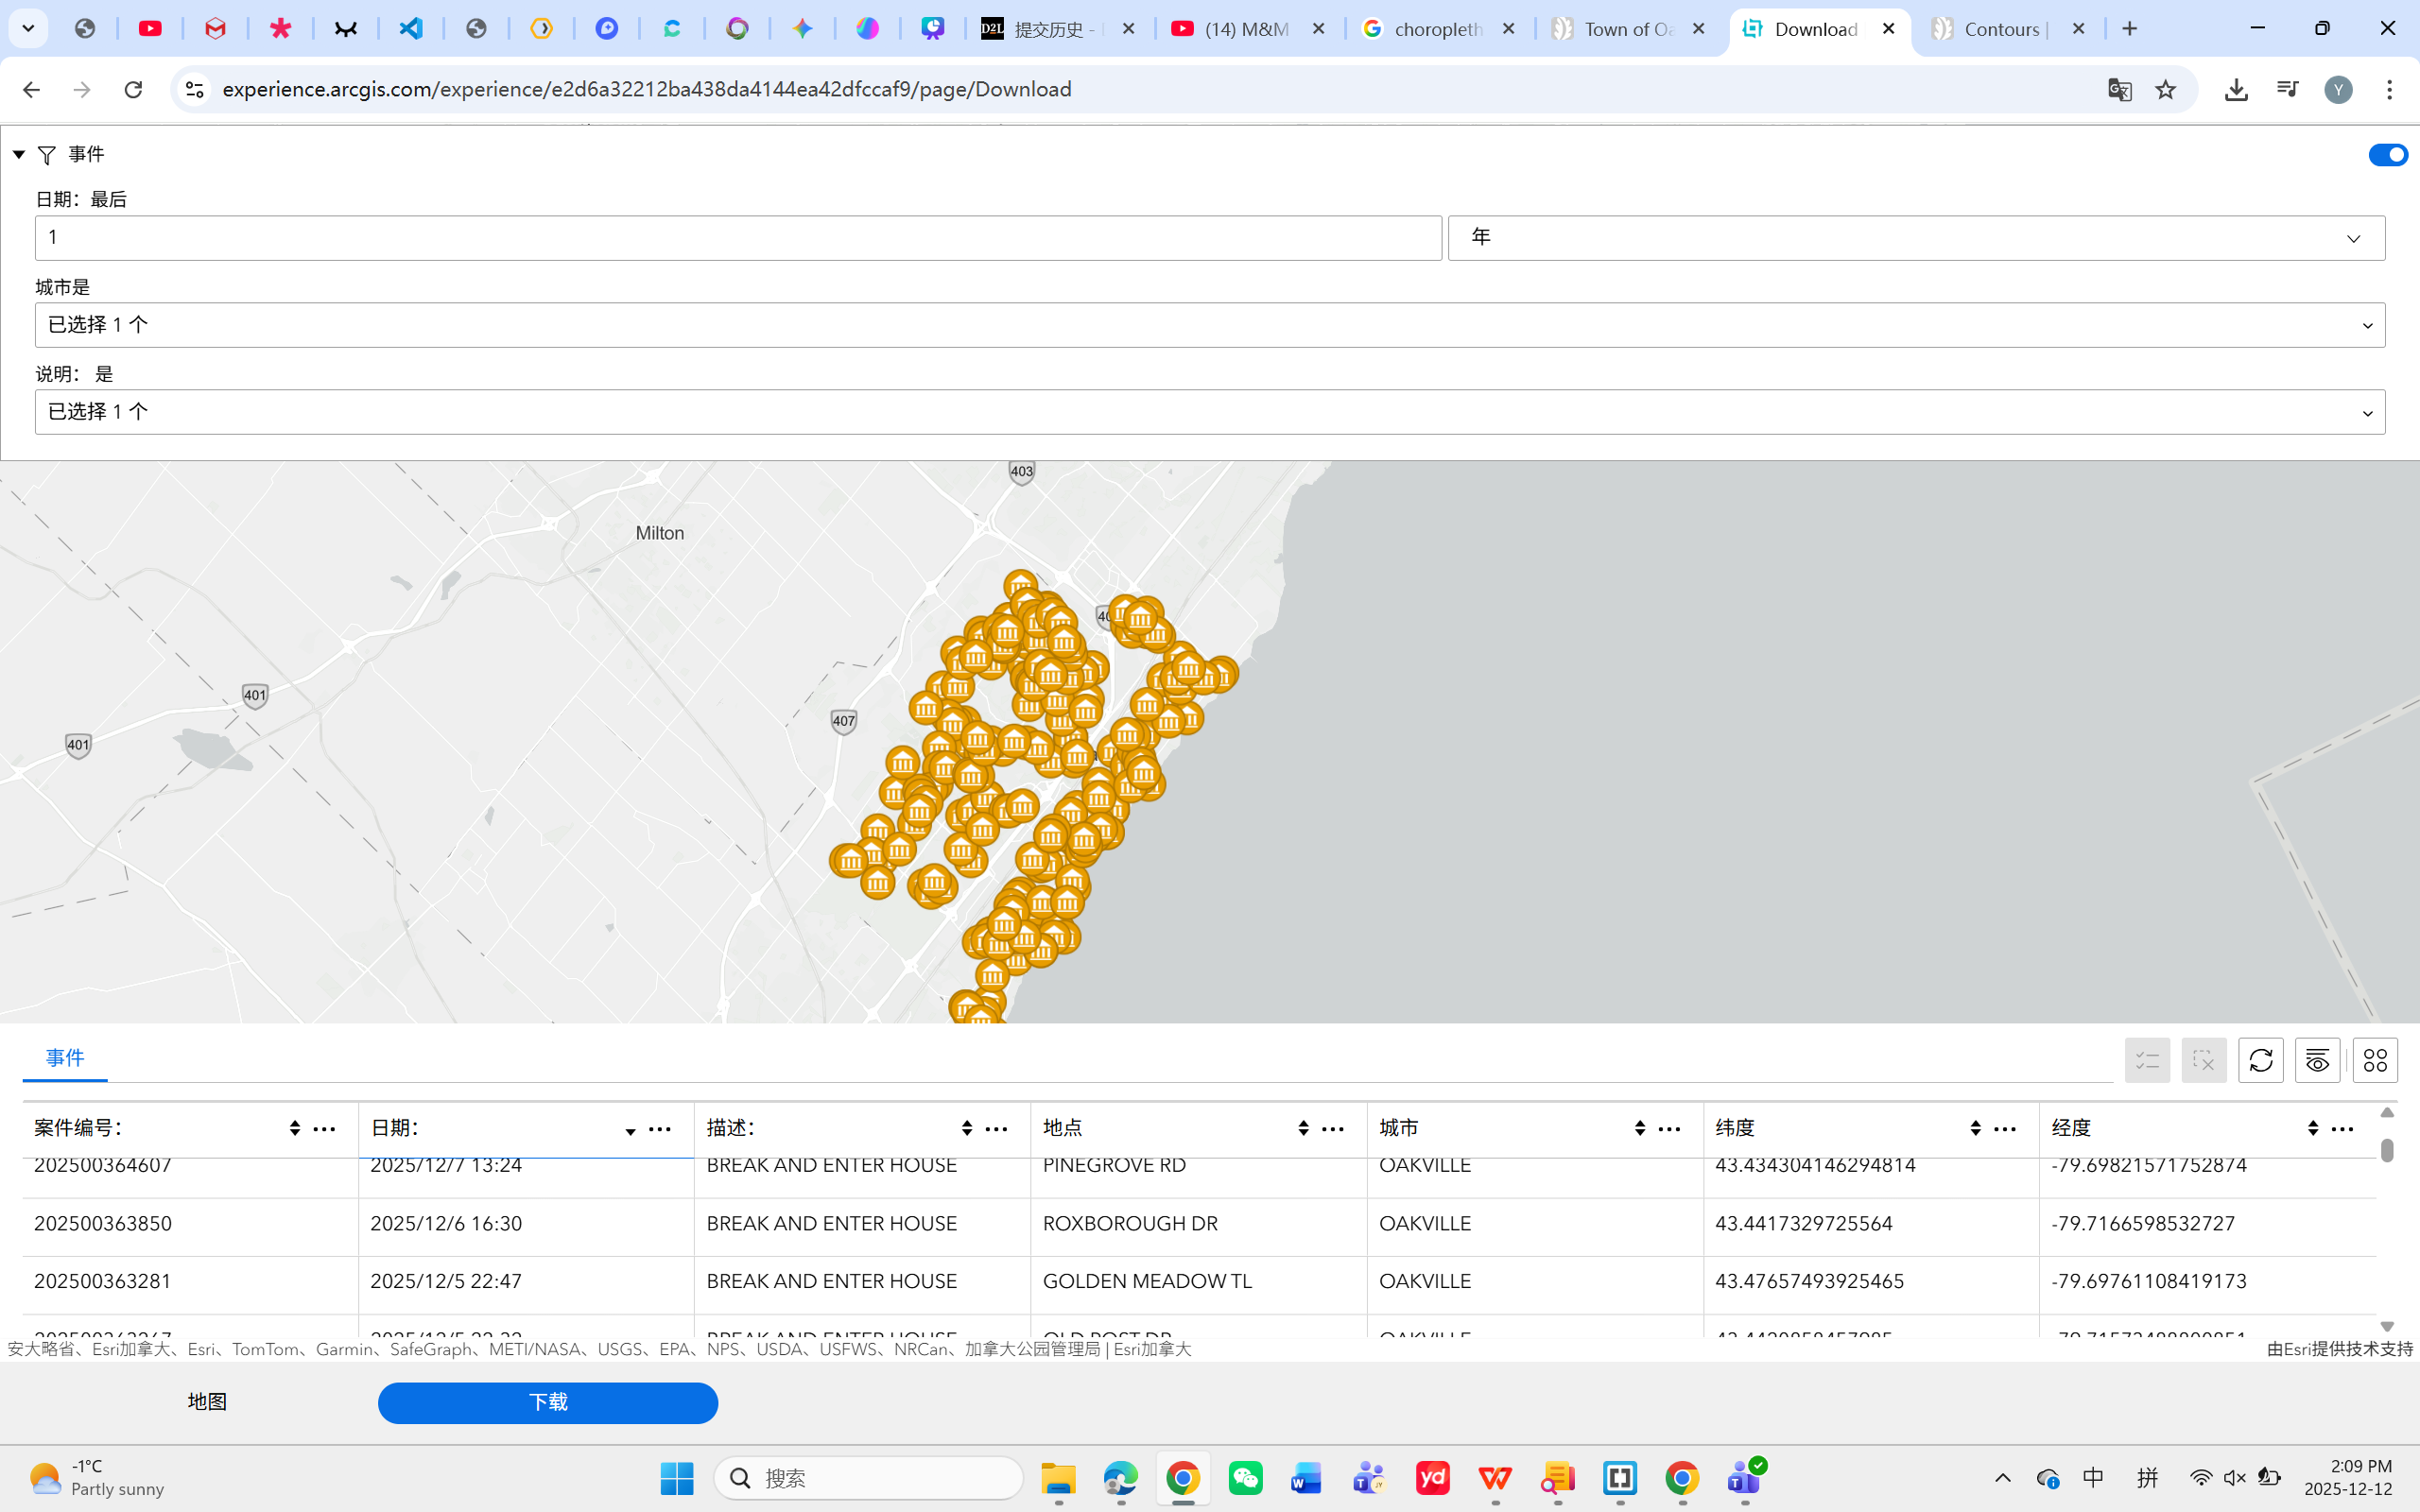Sort the 城市 column using arrows

1639,1129
